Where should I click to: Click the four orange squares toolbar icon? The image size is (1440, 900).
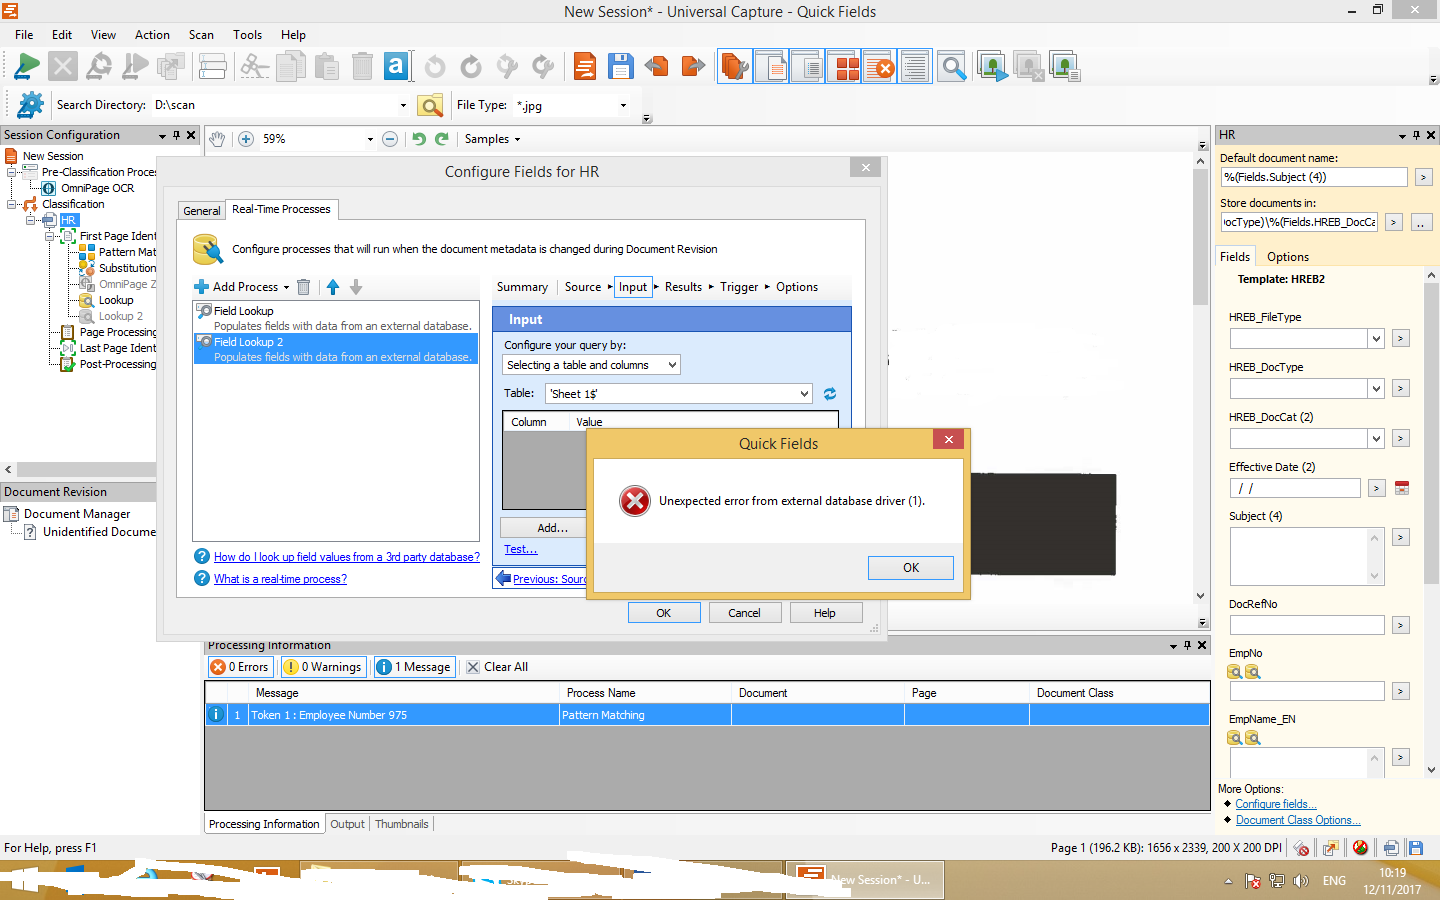click(x=847, y=67)
